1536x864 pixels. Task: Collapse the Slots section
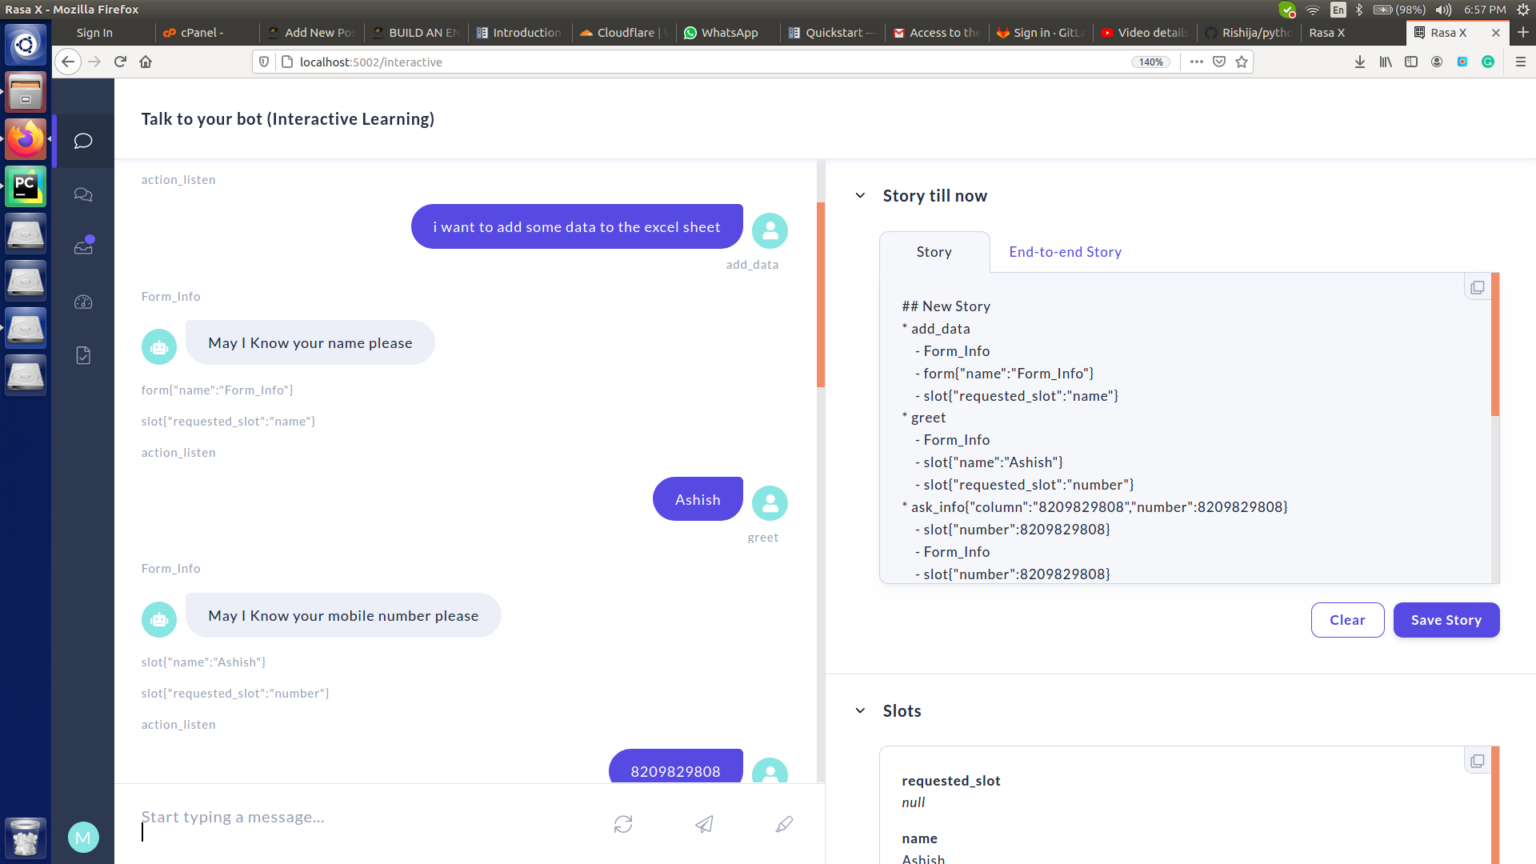[x=860, y=710]
